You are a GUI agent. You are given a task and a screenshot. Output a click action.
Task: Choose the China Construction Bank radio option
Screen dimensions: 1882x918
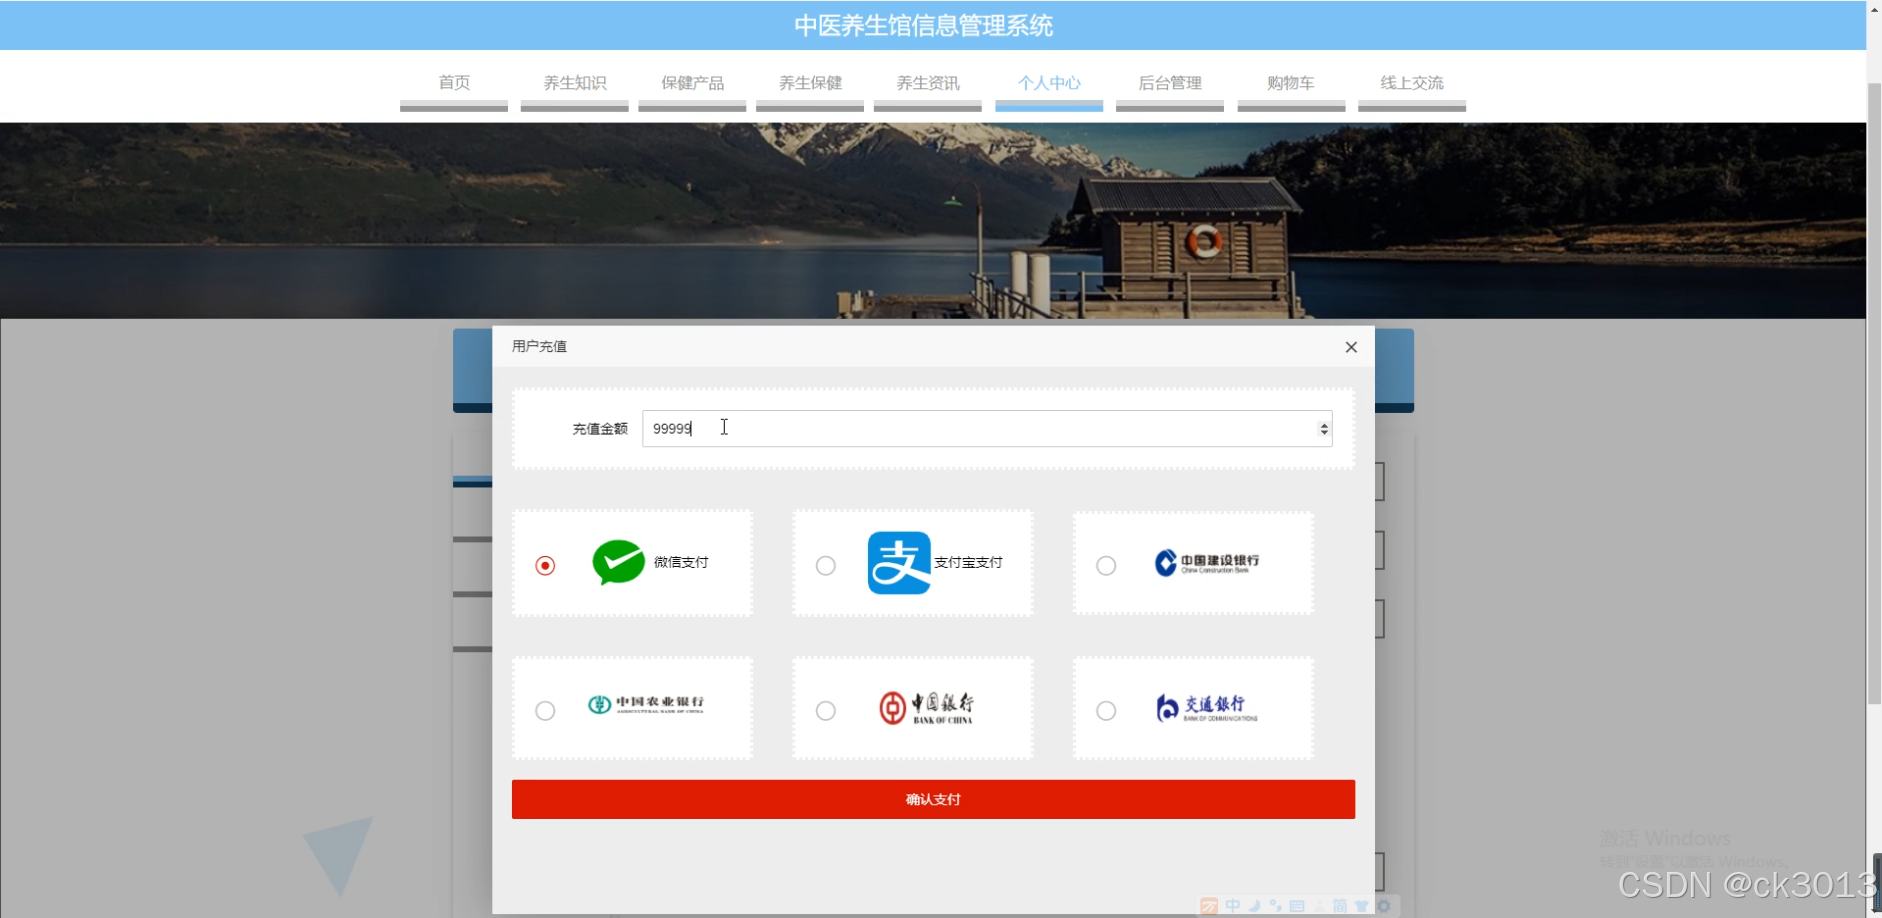[1106, 566]
